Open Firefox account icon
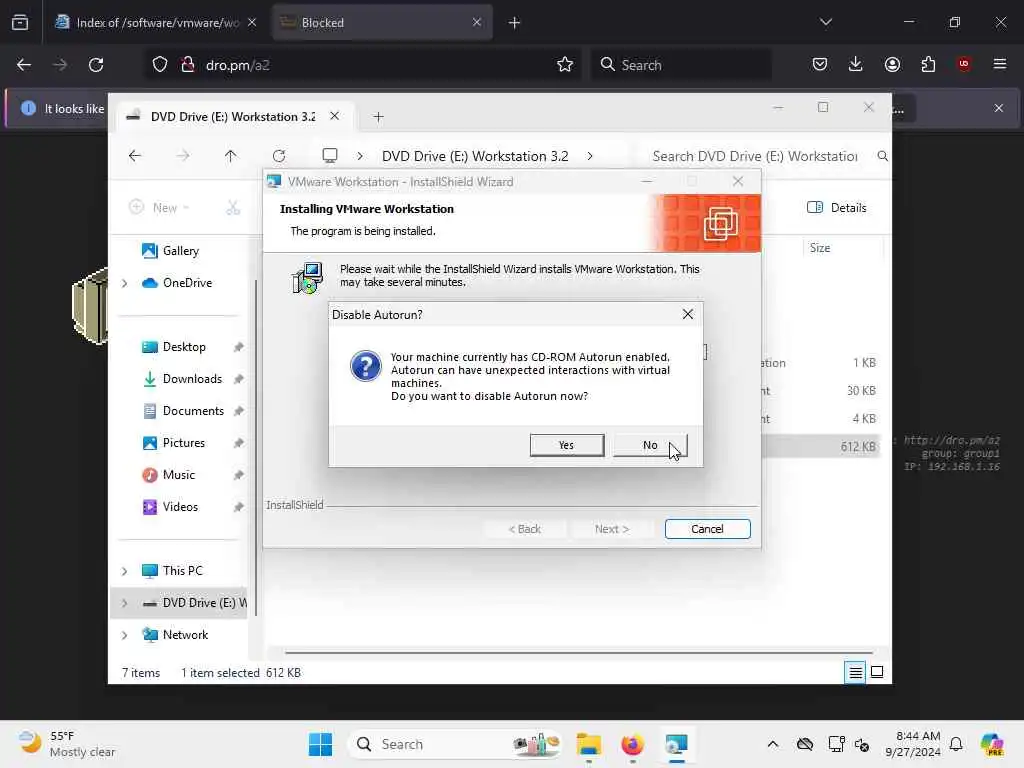 coord(892,65)
